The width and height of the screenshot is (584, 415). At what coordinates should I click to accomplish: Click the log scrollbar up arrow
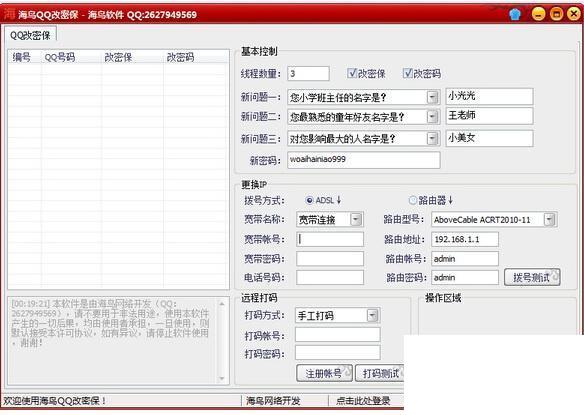point(222,304)
